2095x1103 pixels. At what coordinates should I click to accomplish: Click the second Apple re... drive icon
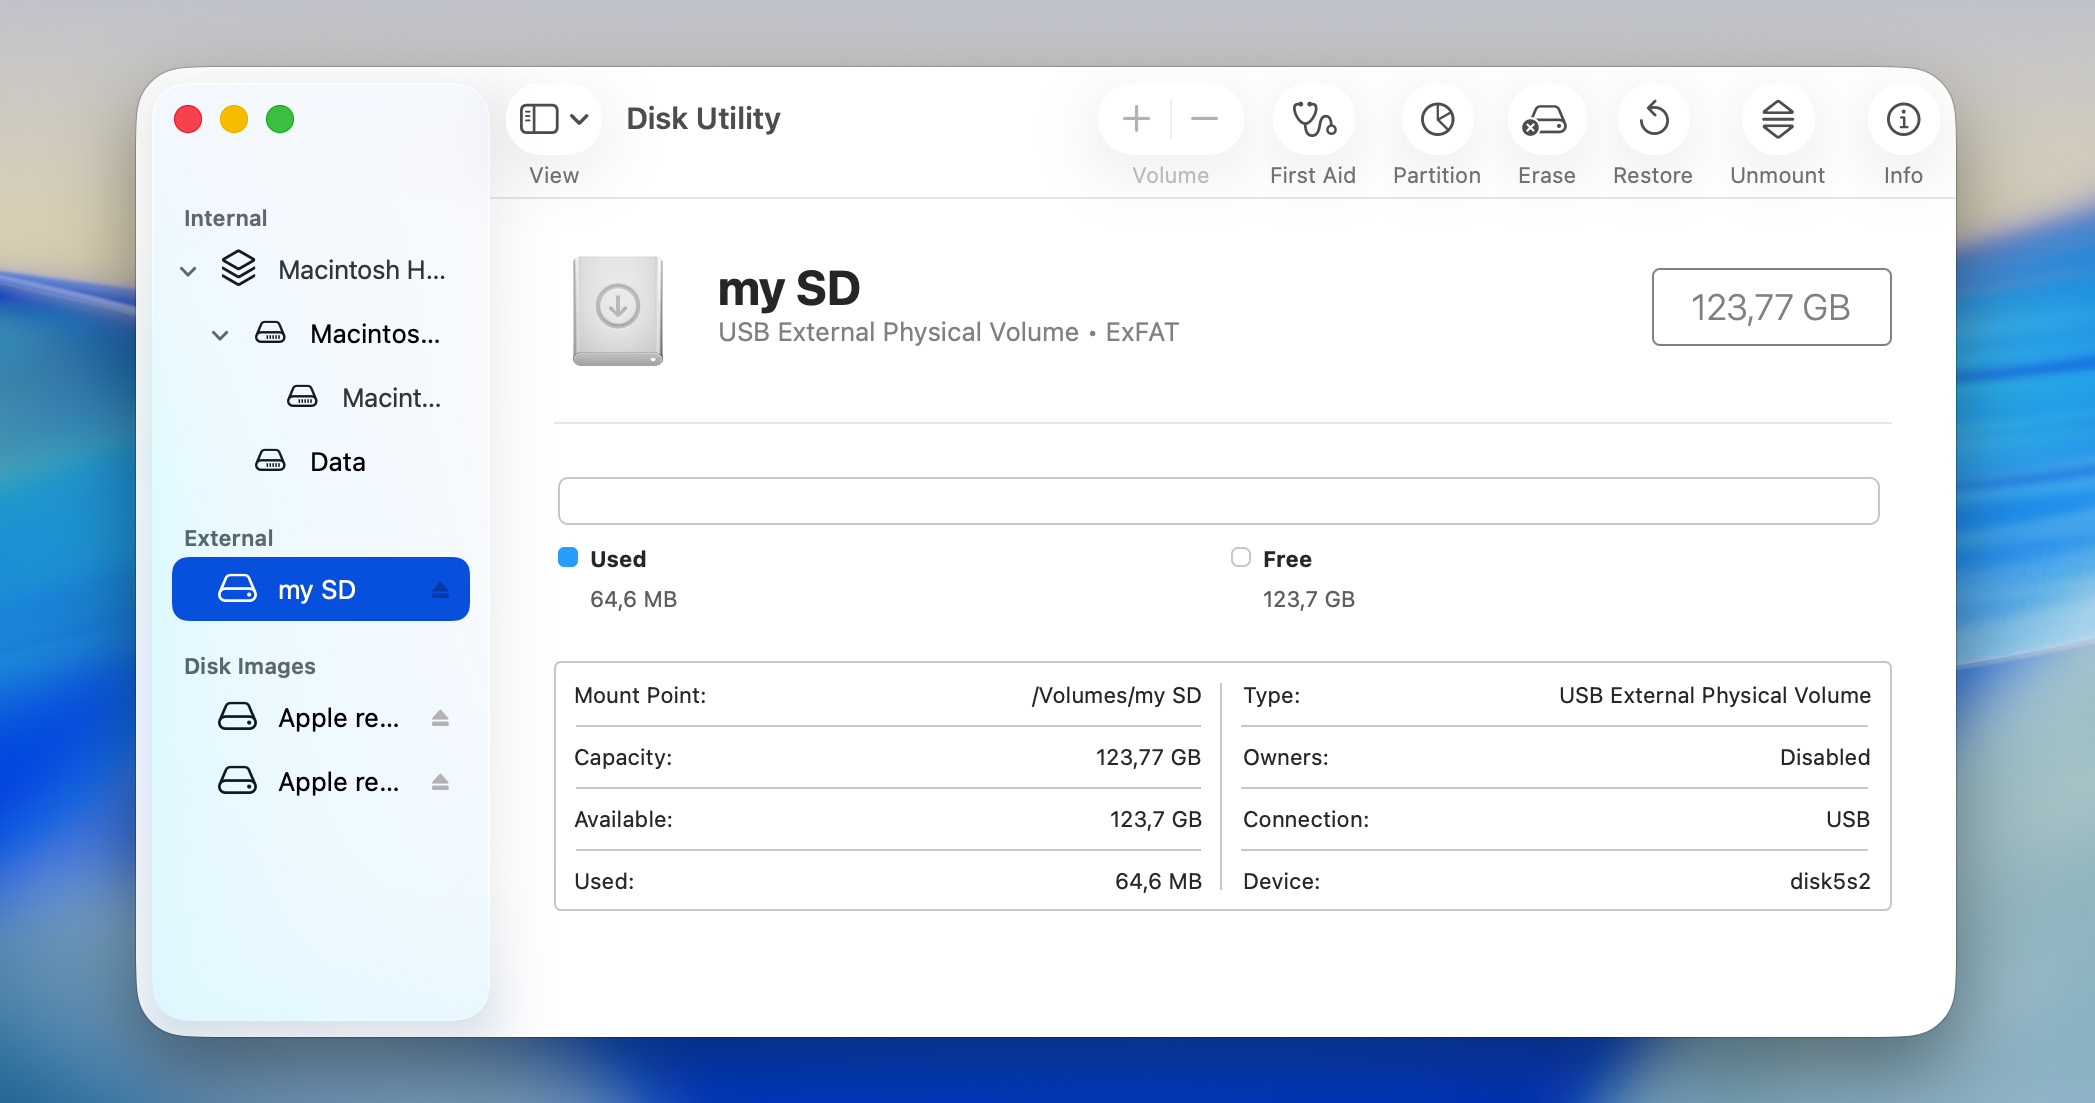237,781
